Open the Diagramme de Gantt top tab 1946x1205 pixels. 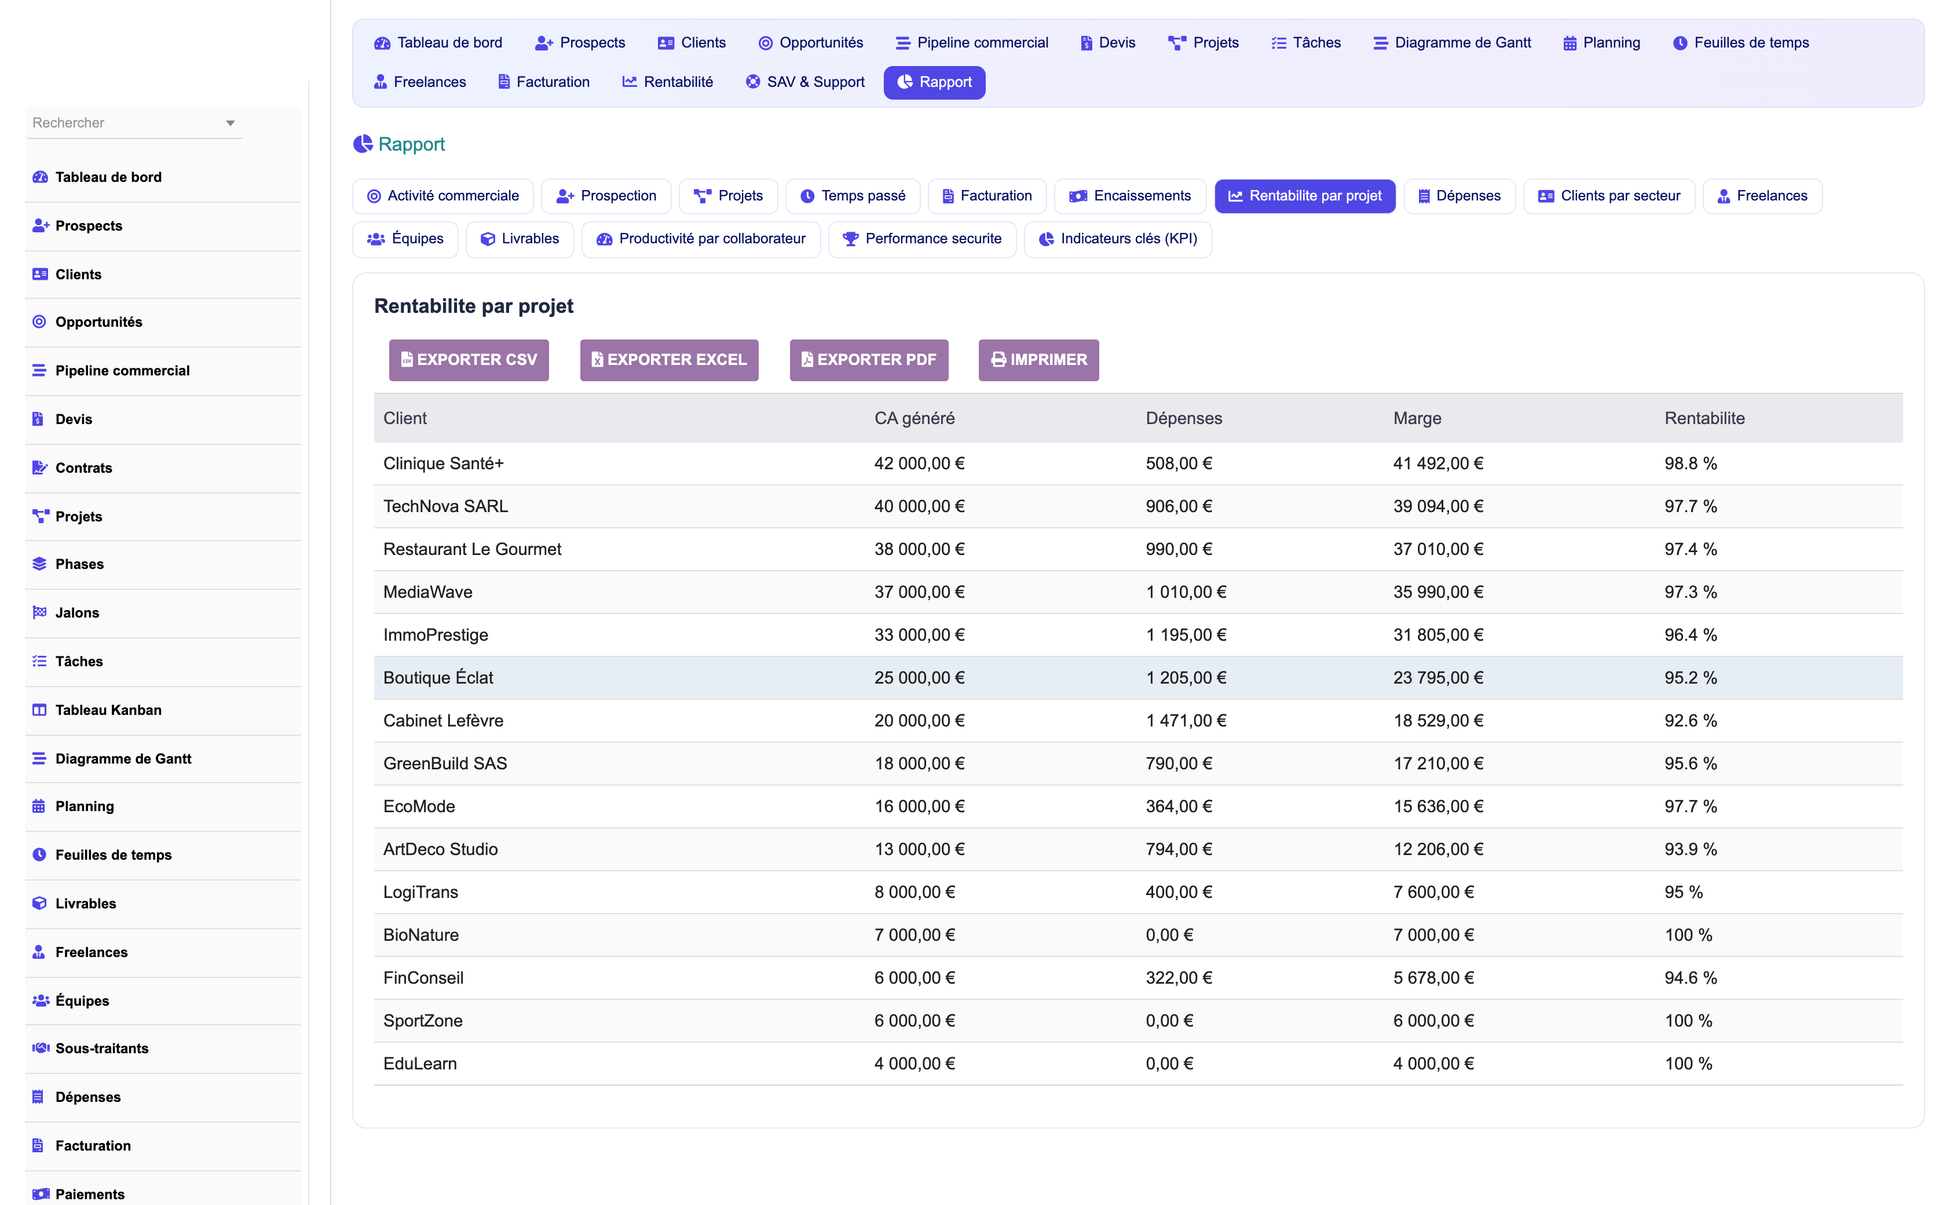1452,43
